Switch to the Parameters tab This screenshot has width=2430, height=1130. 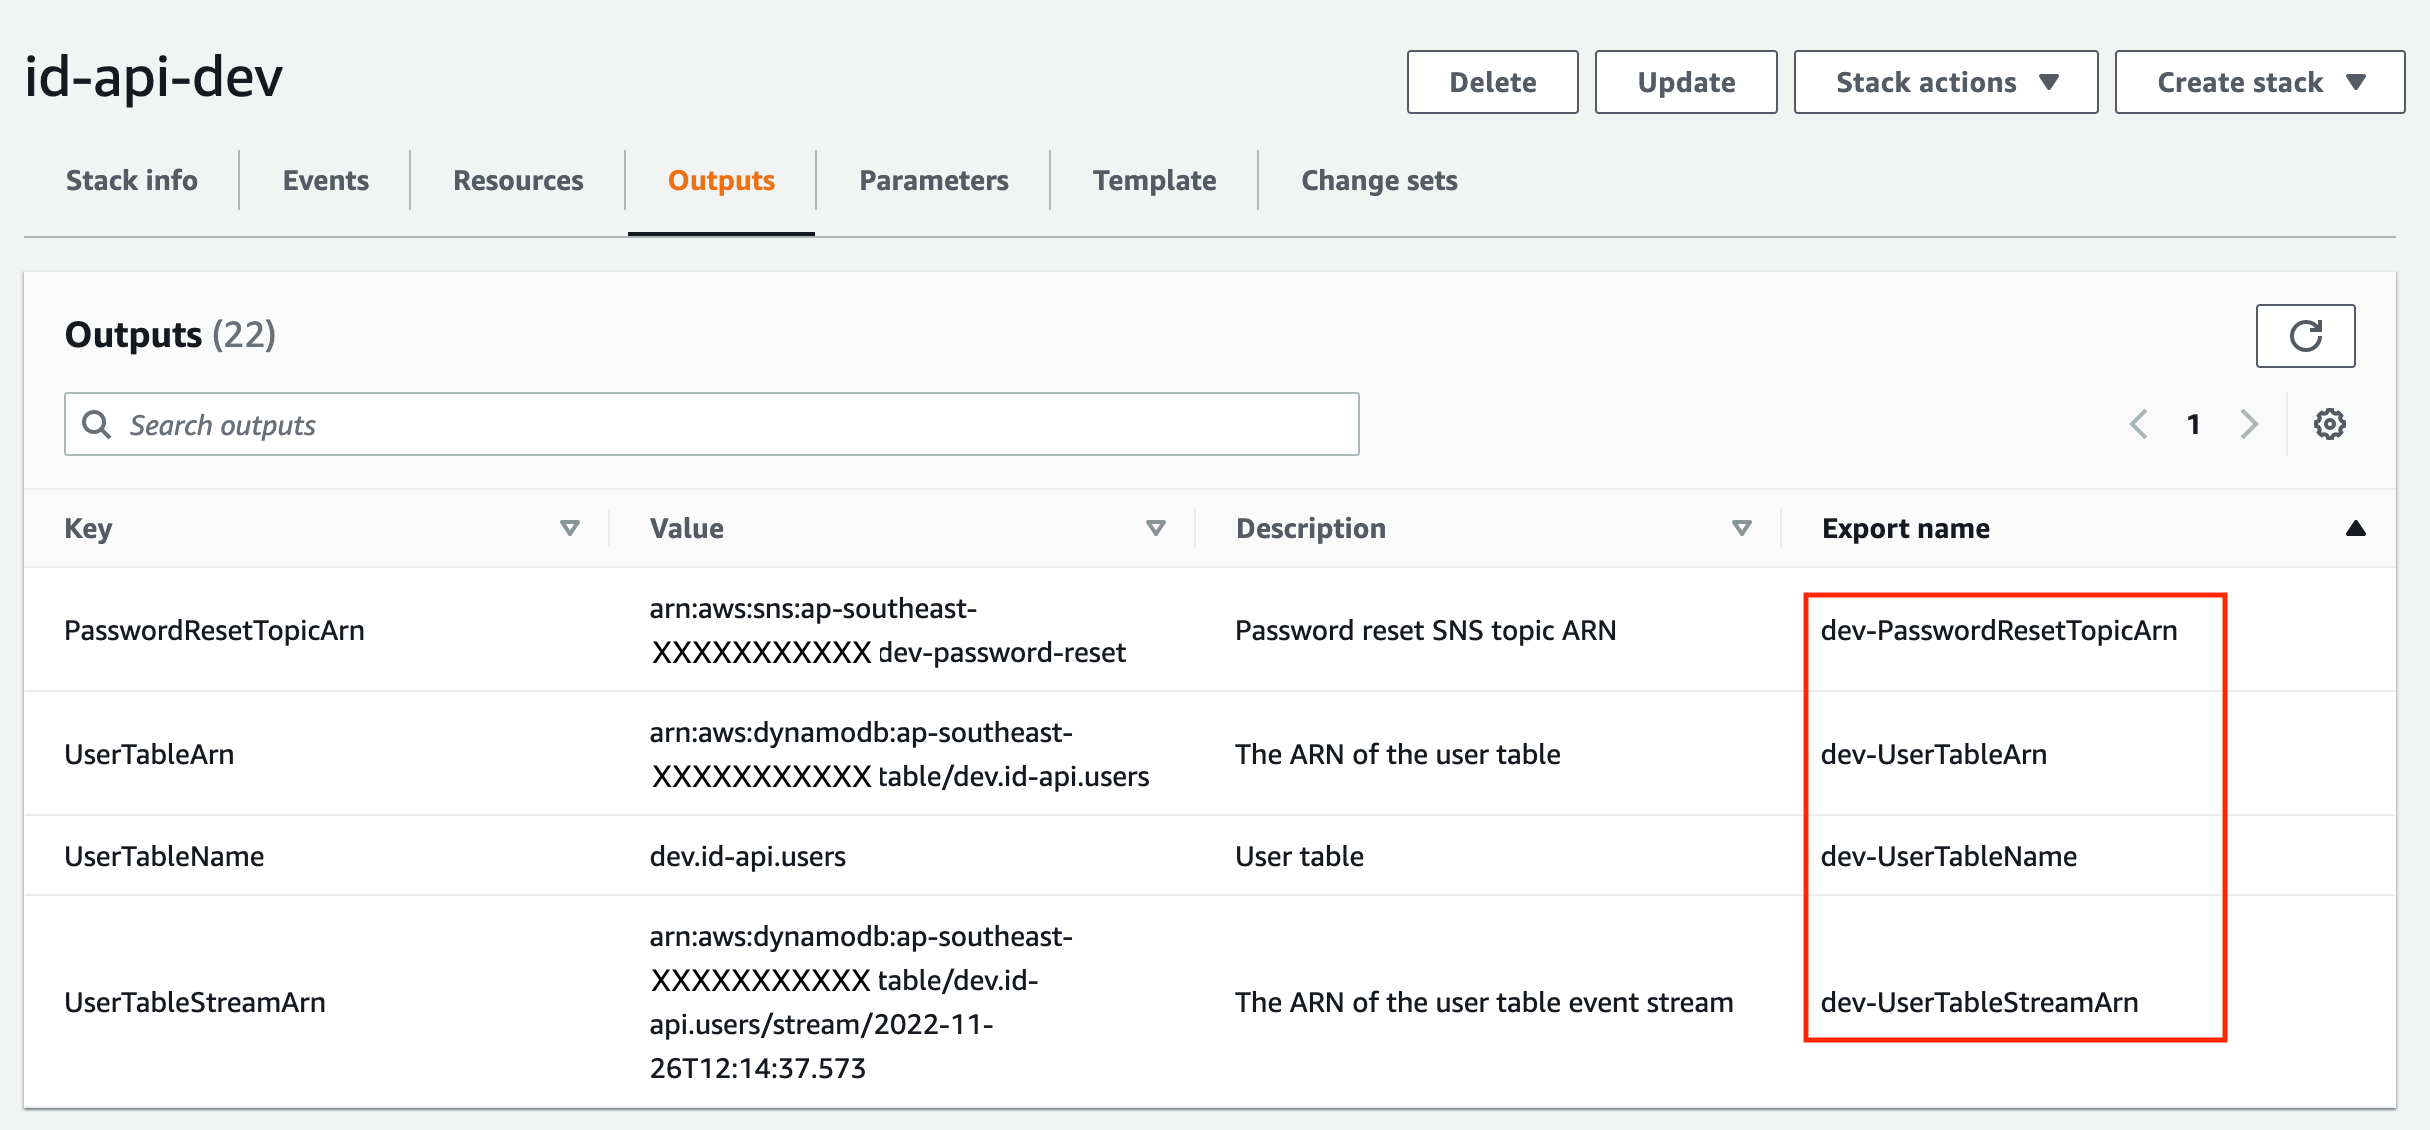(933, 180)
